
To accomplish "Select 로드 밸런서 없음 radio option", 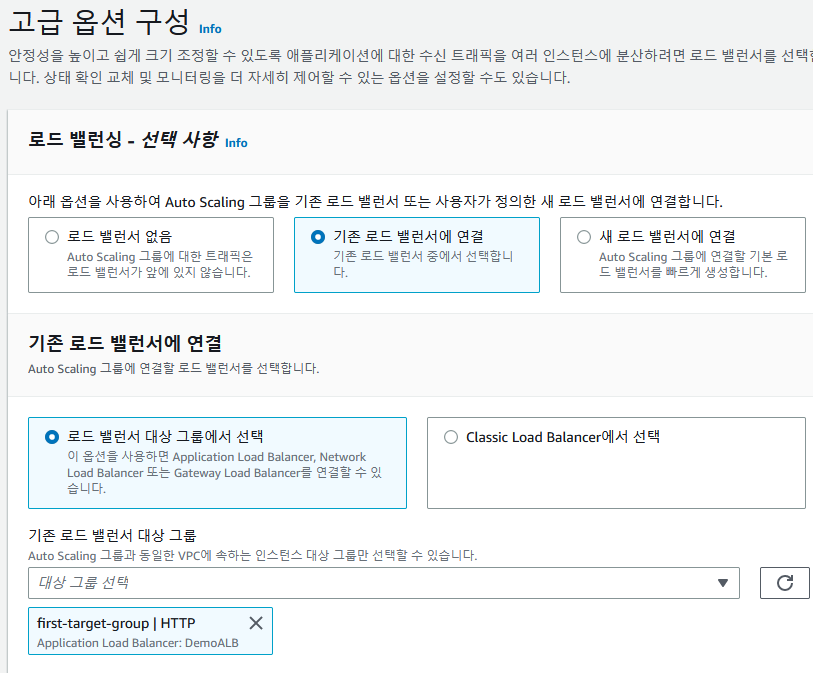I will [x=52, y=237].
